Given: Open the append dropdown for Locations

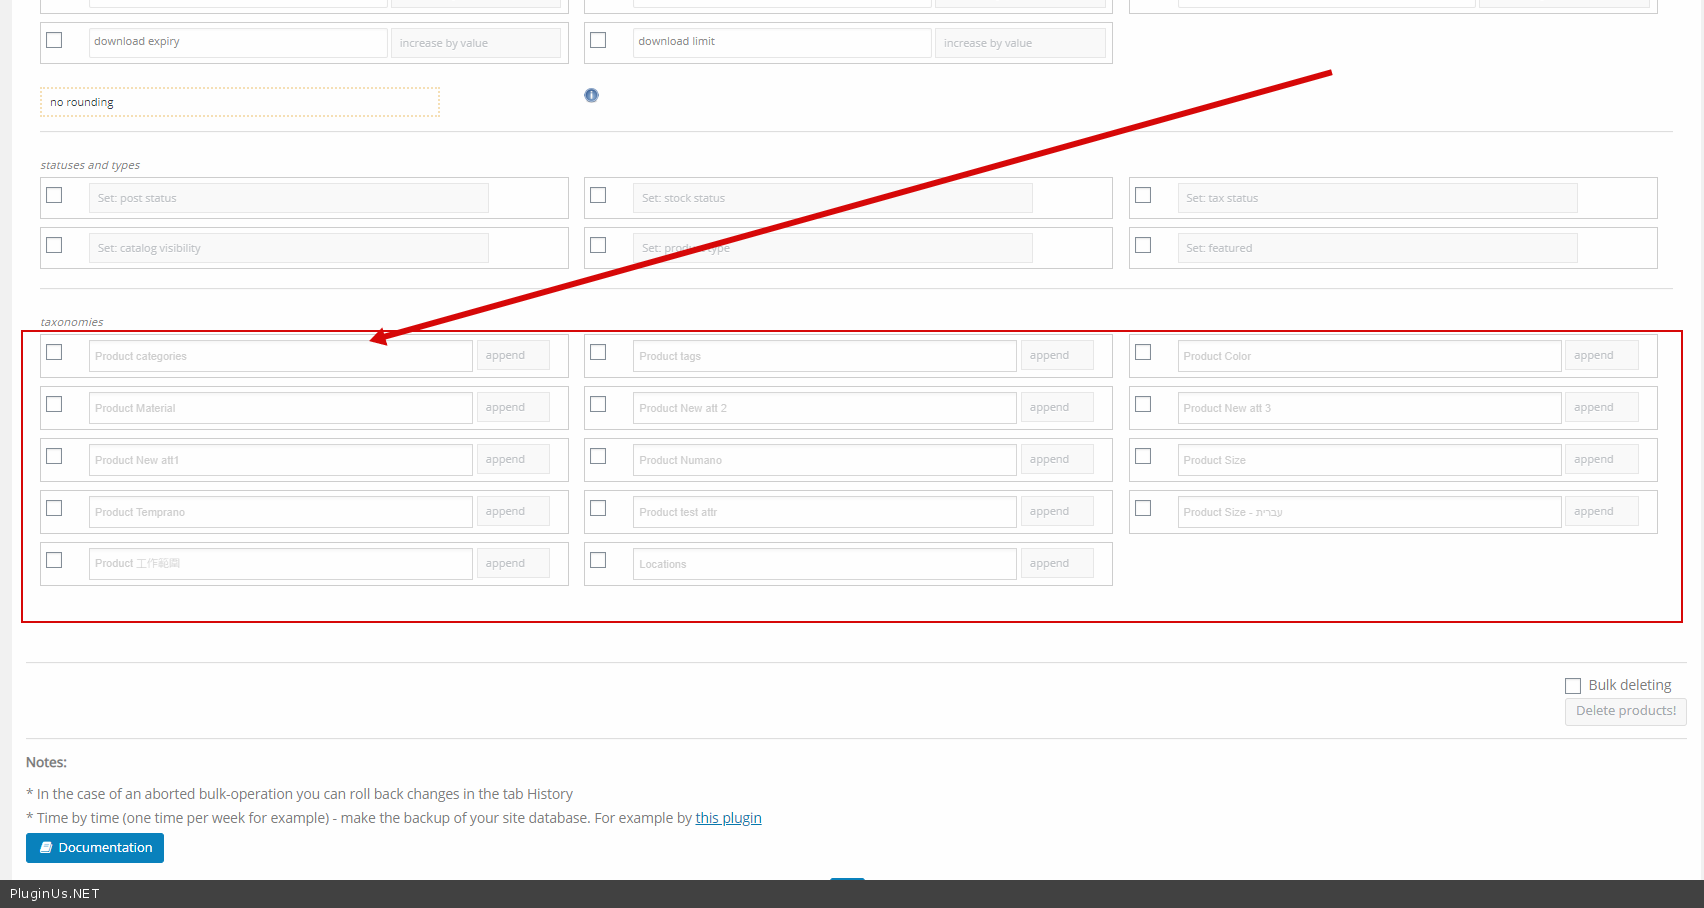Looking at the screenshot, I should [x=1057, y=563].
